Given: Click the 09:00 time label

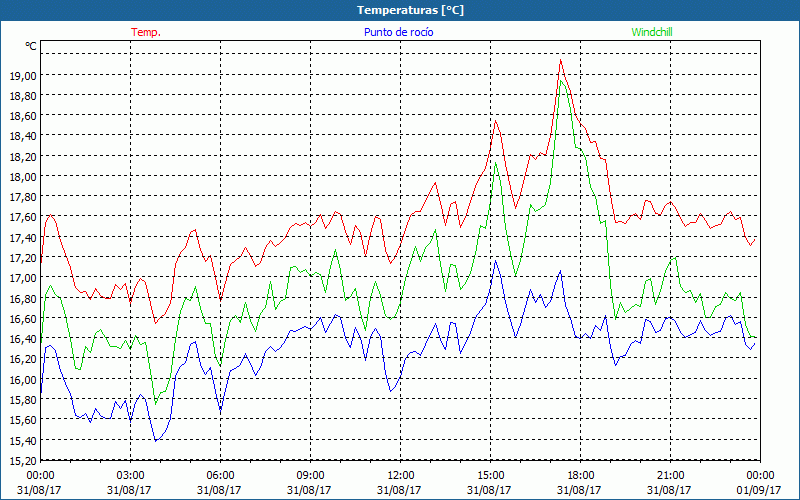Looking at the screenshot, I should coord(310,476).
